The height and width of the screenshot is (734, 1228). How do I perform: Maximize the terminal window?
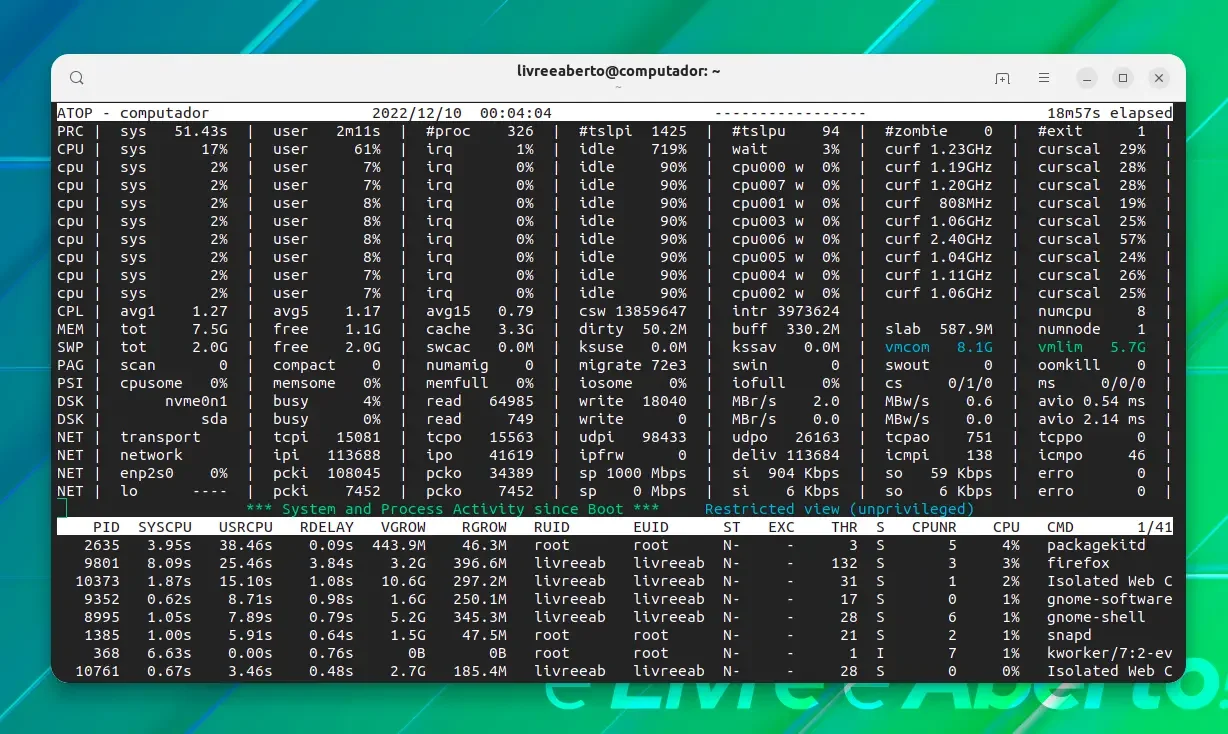(x=1123, y=78)
